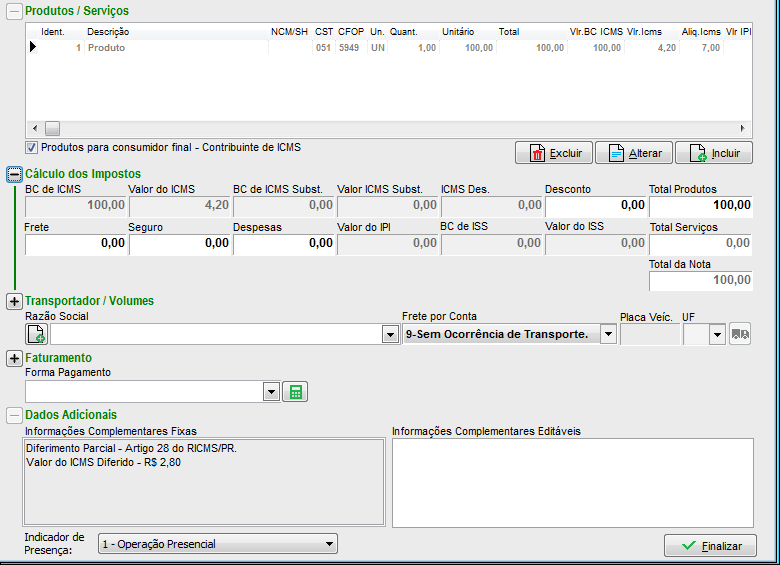The width and height of the screenshot is (780, 565).
Task: Expand the Faturamento section
Action: click(x=14, y=358)
